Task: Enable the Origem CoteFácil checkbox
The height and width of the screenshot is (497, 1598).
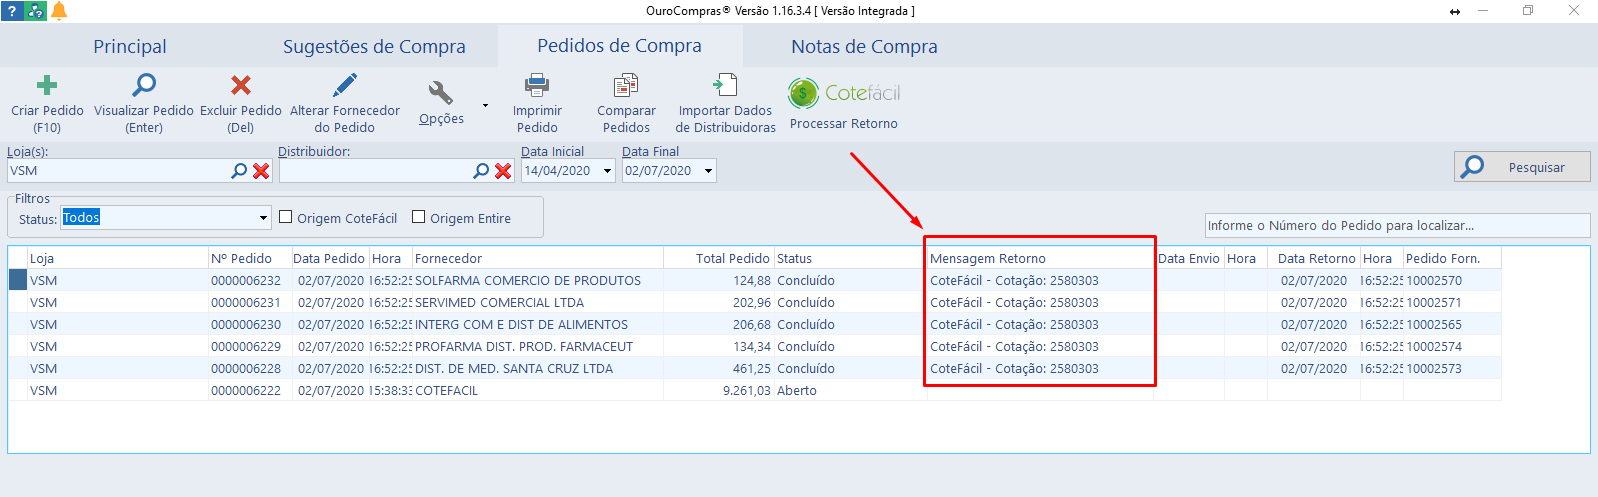Action: (286, 217)
